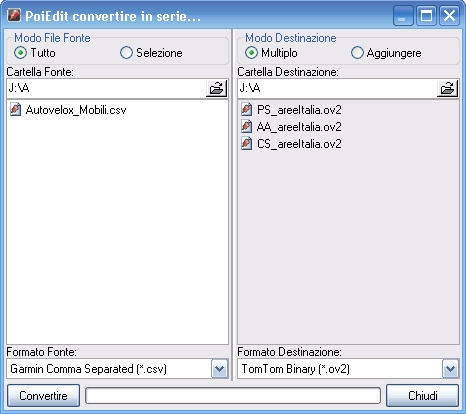The height and width of the screenshot is (414, 466).
Task: Click the Autovelox_Mobili.csv file icon
Action: pyautogui.click(x=15, y=110)
